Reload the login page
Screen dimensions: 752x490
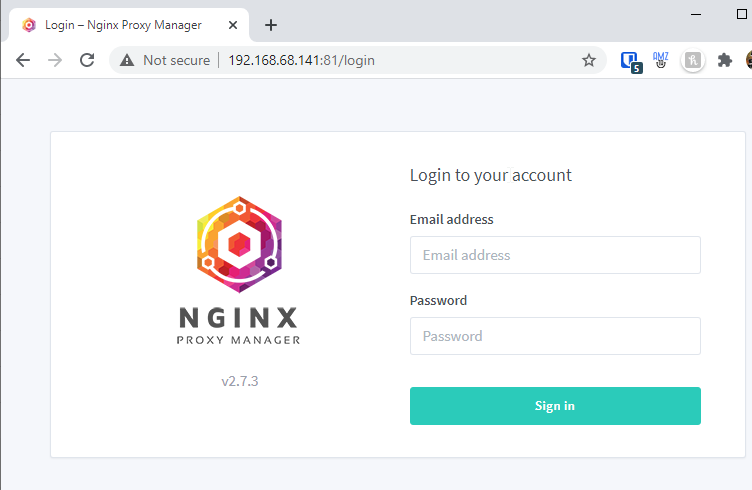[x=87, y=60]
